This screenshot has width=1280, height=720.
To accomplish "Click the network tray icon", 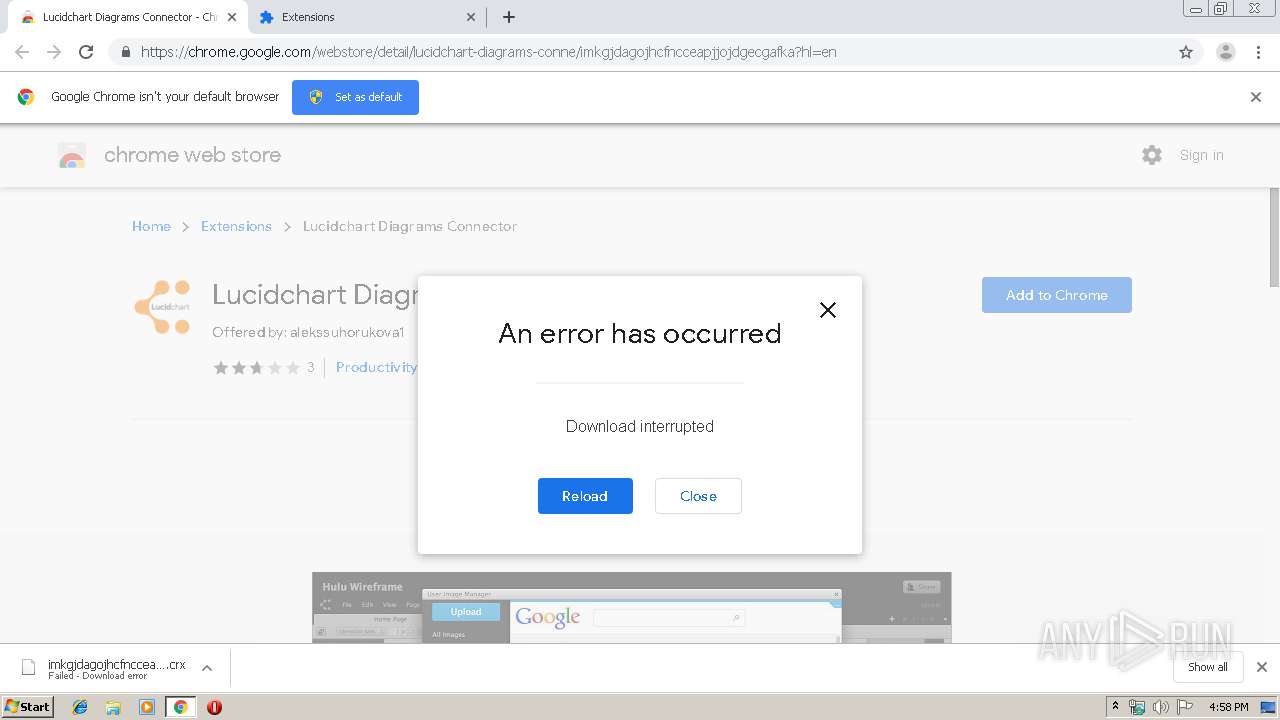I will pyautogui.click(x=1137, y=707).
